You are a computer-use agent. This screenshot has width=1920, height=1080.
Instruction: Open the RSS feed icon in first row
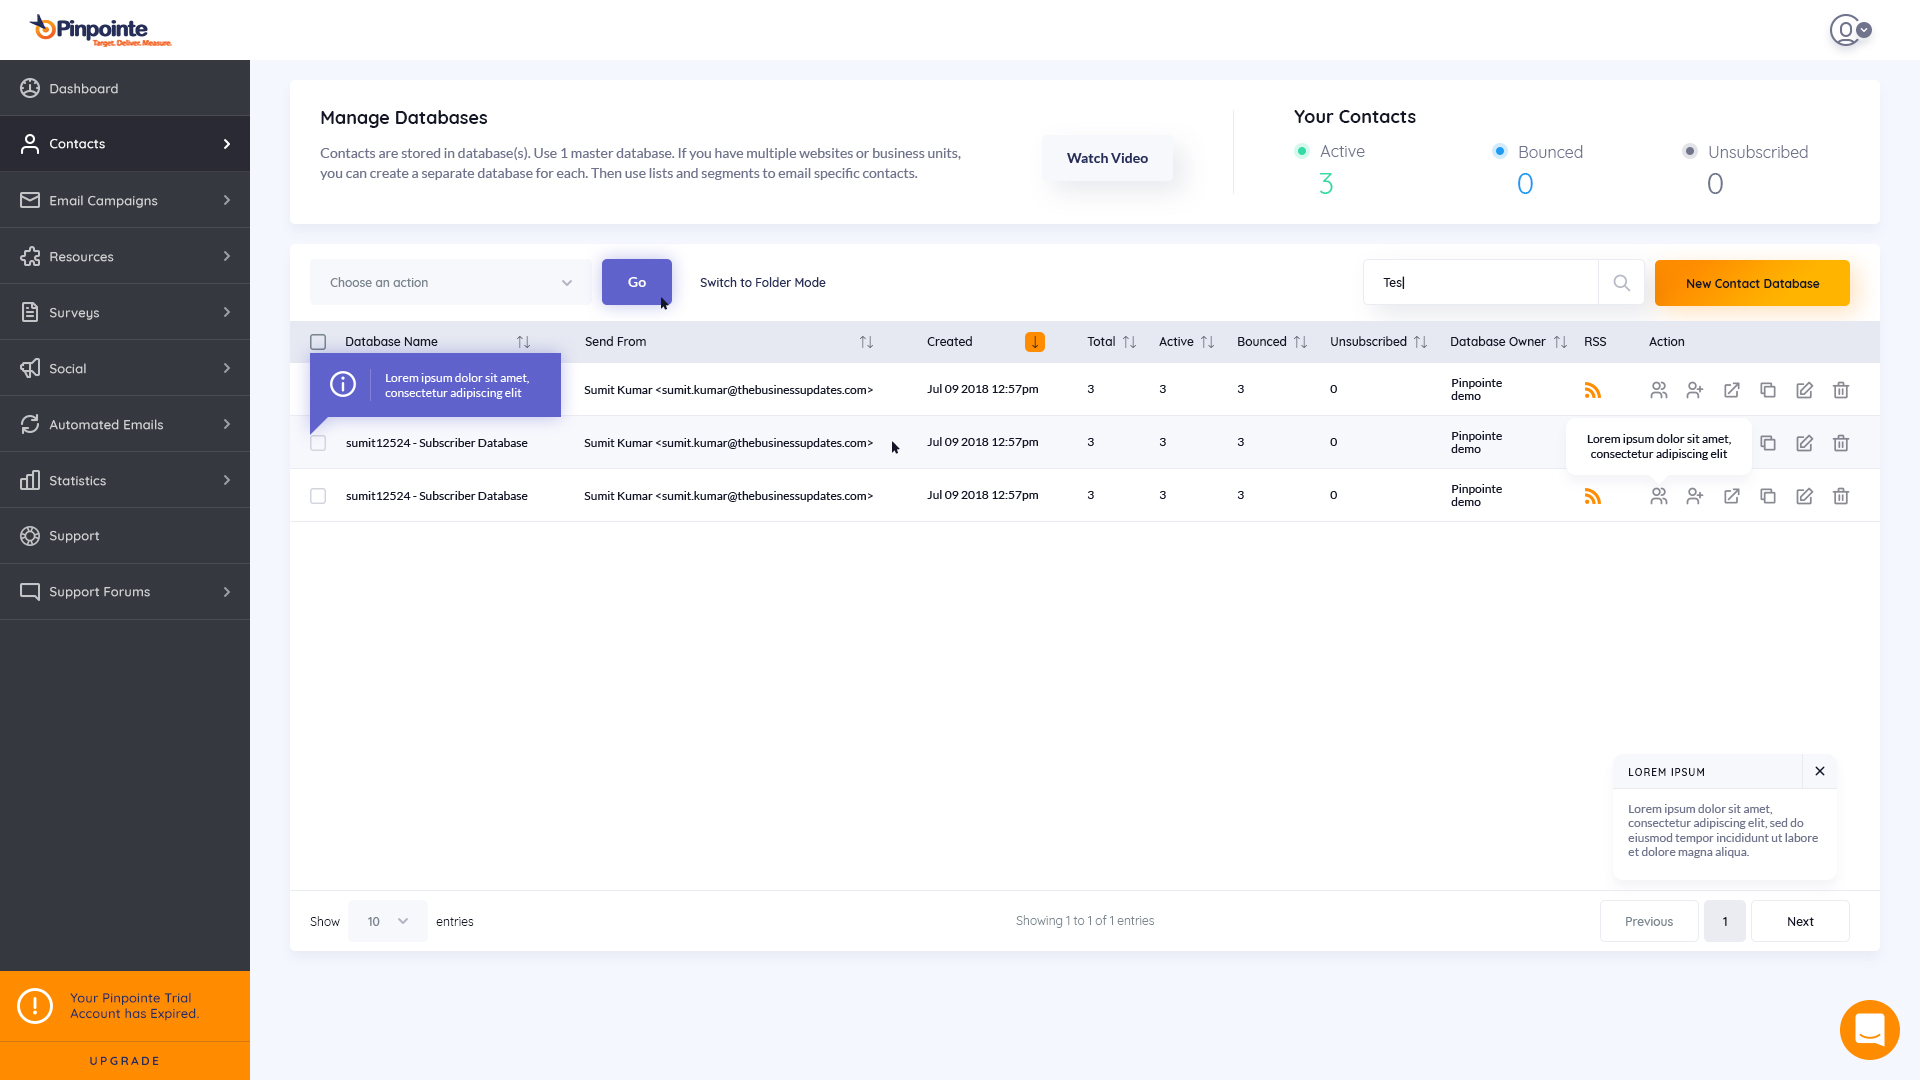pos(1593,390)
